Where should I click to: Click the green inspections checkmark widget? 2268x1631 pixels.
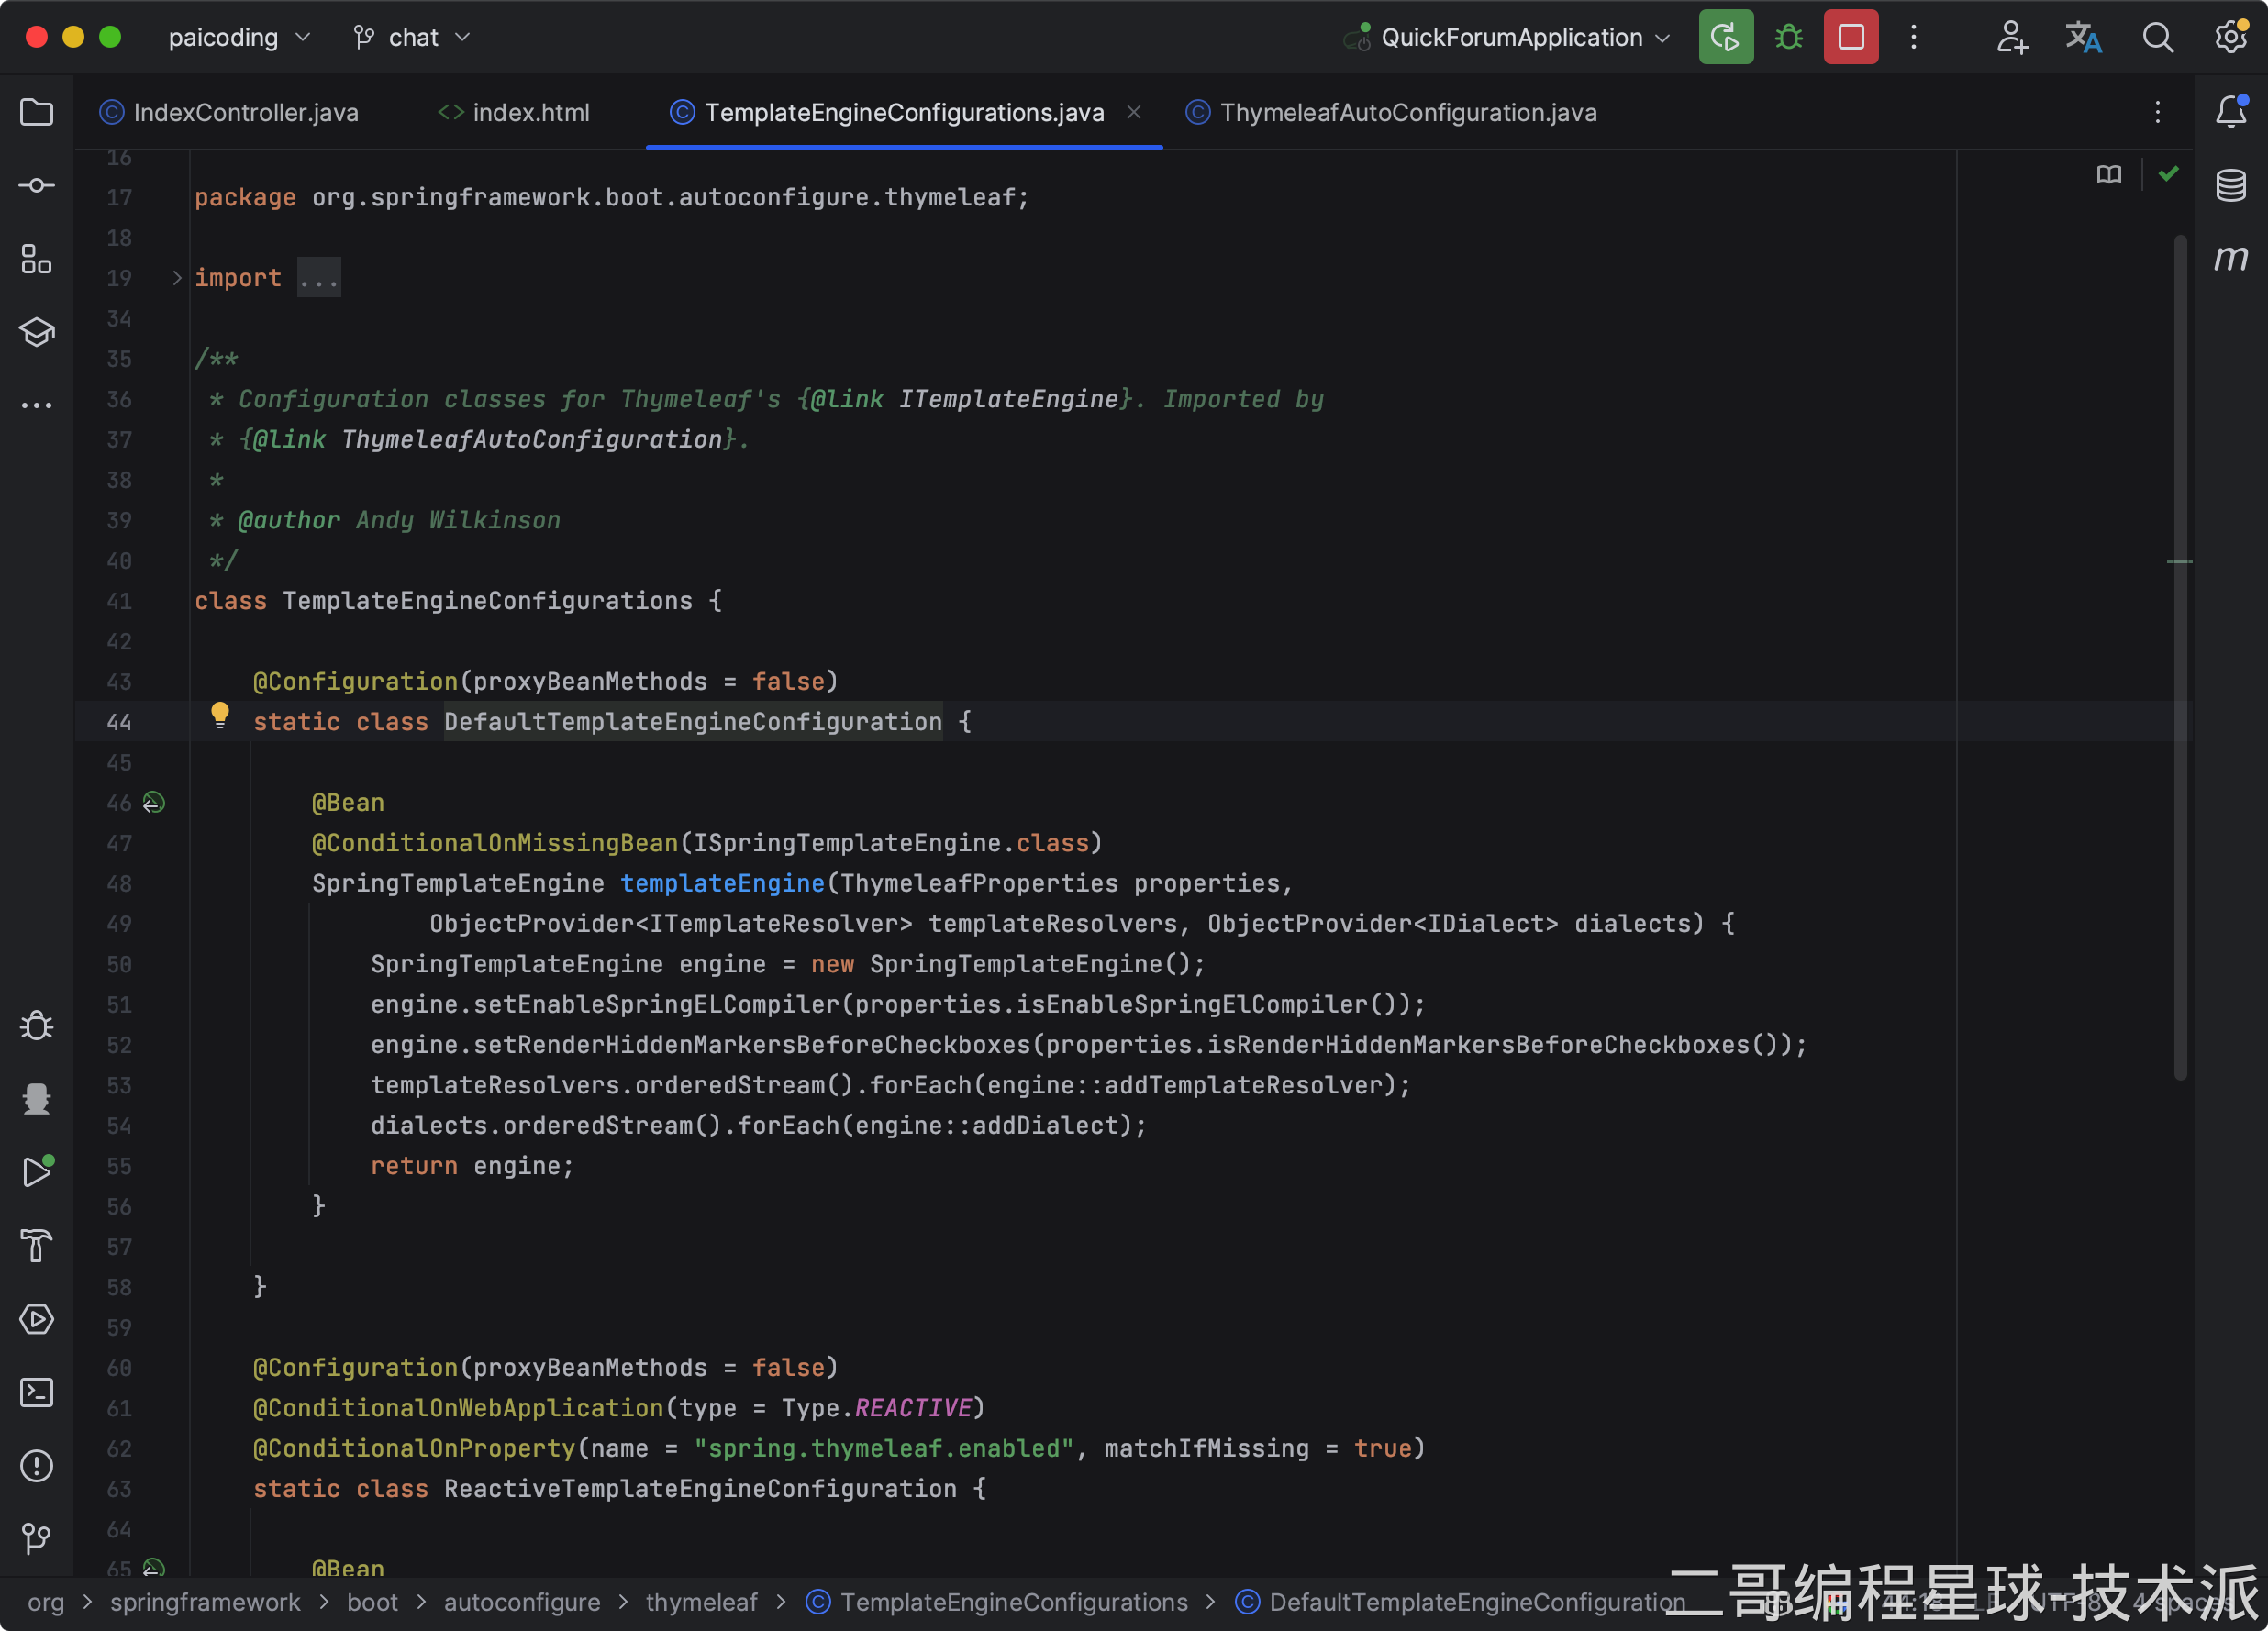[2168, 175]
